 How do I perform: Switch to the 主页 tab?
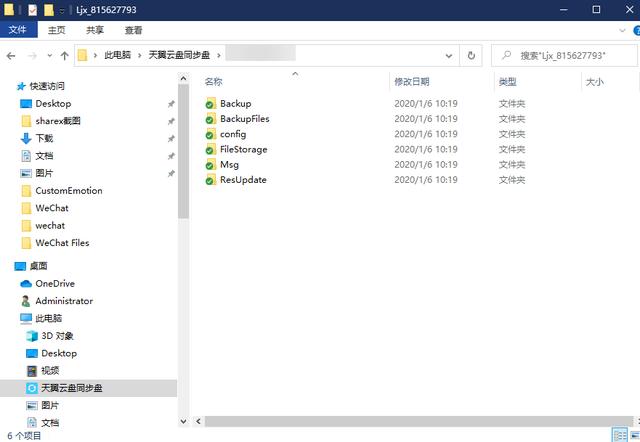56,30
